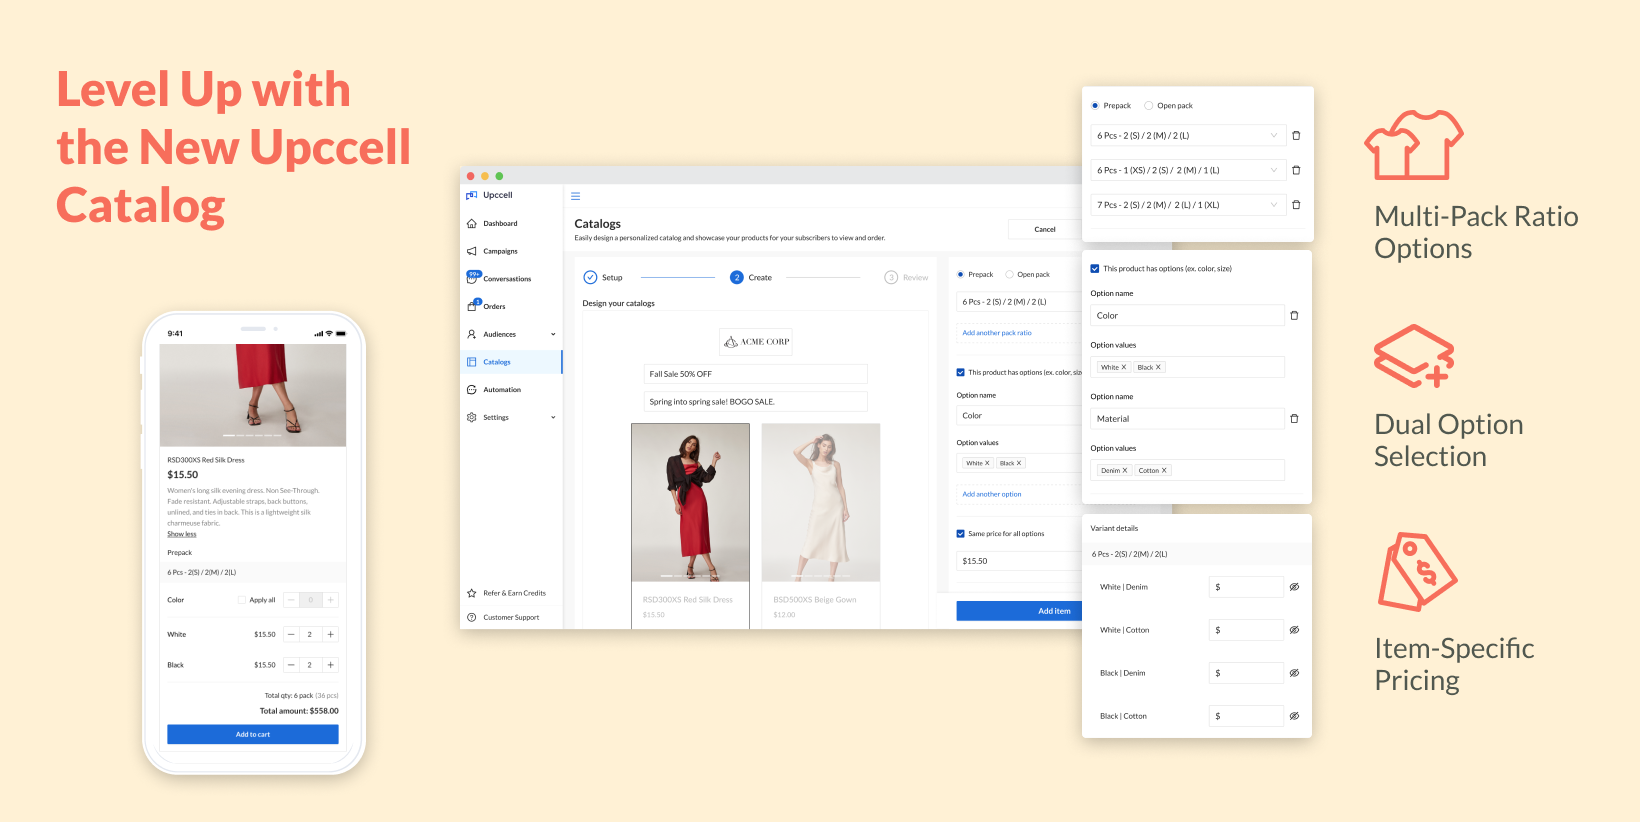The width and height of the screenshot is (1640, 822).
Task: Delete the 7 Pcs pack ratio row
Action: [x=1296, y=205]
